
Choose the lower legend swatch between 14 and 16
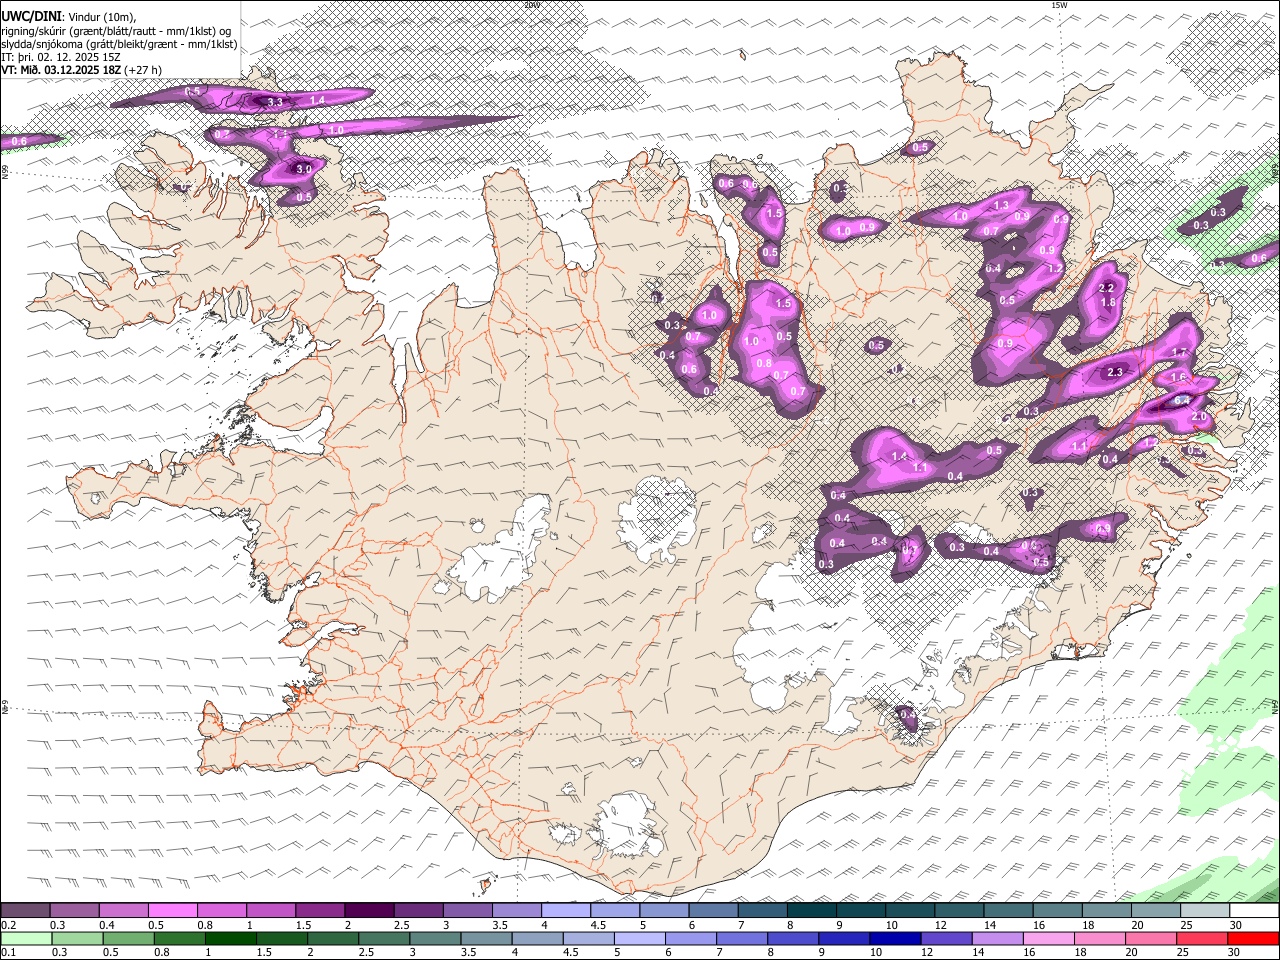pyautogui.click(x=997, y=938)
